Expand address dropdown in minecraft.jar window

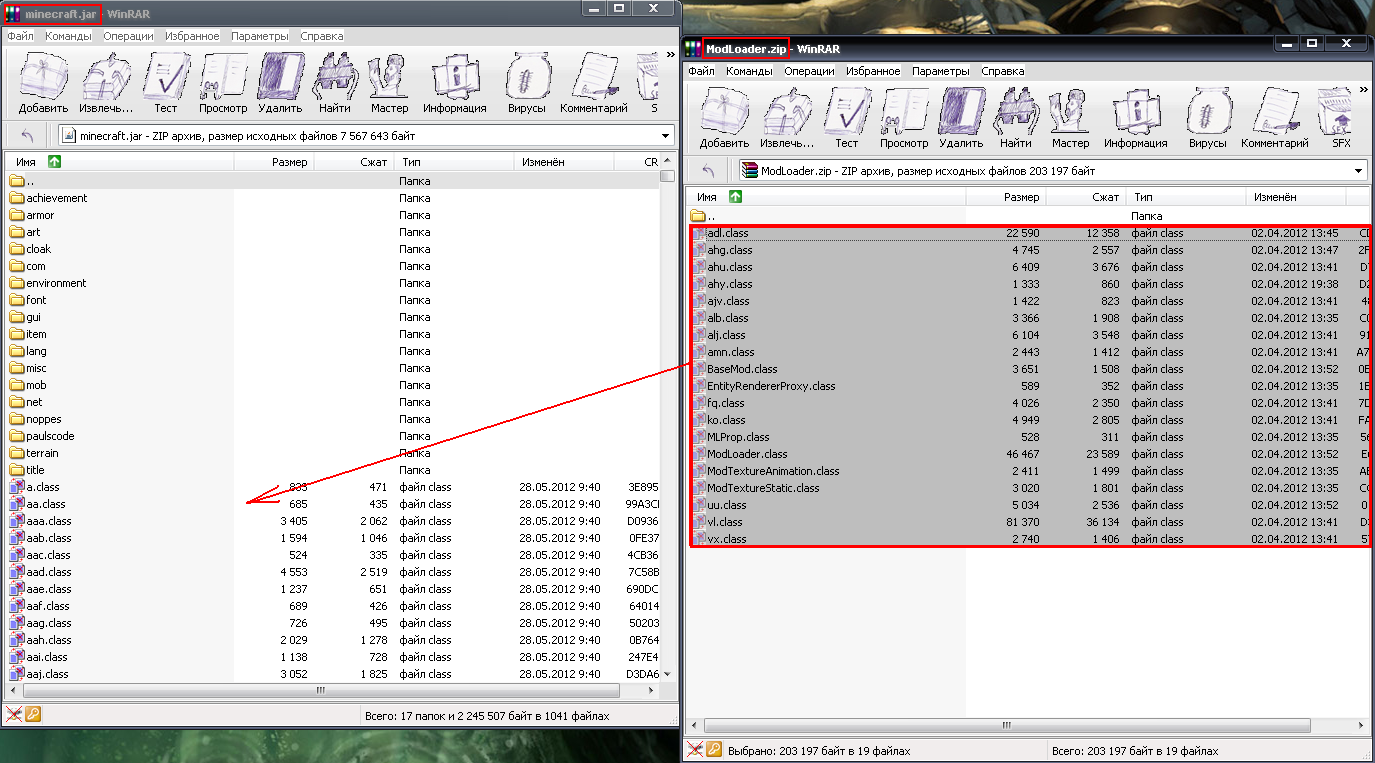pyautogui.click(x=666, y=136)
